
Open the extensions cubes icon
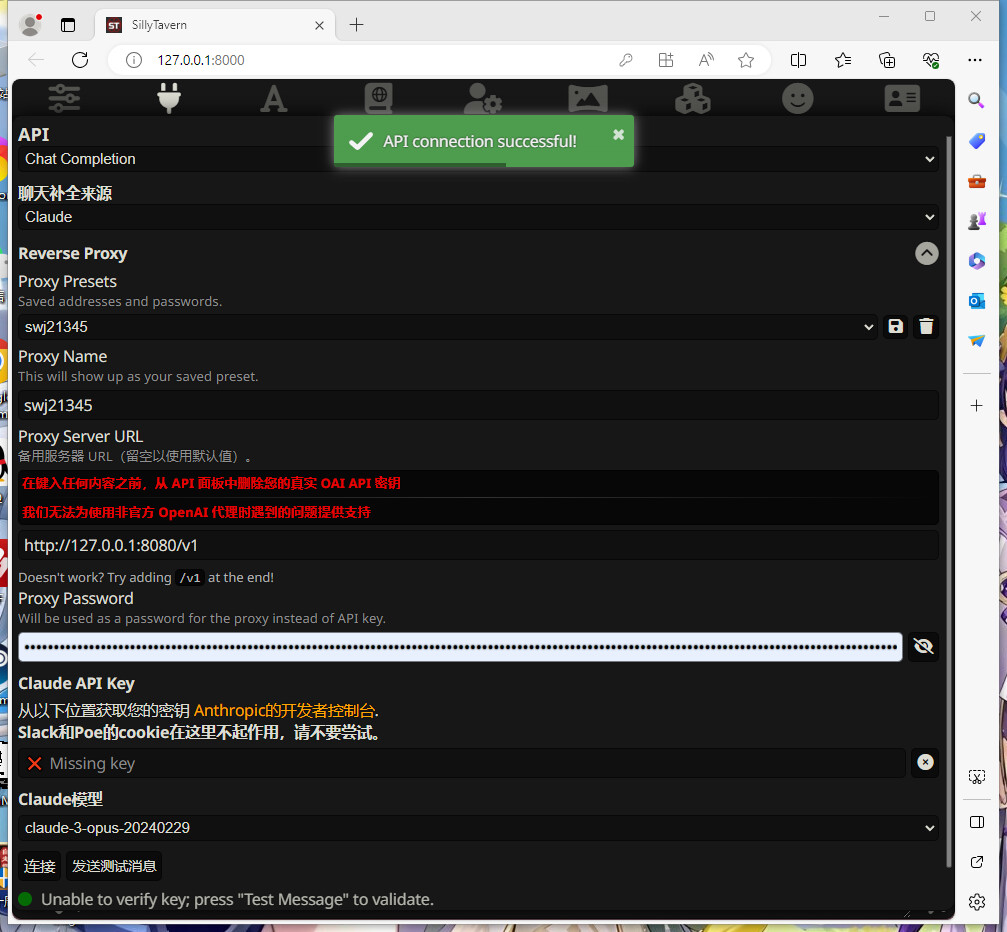click(x=692, y=98)
